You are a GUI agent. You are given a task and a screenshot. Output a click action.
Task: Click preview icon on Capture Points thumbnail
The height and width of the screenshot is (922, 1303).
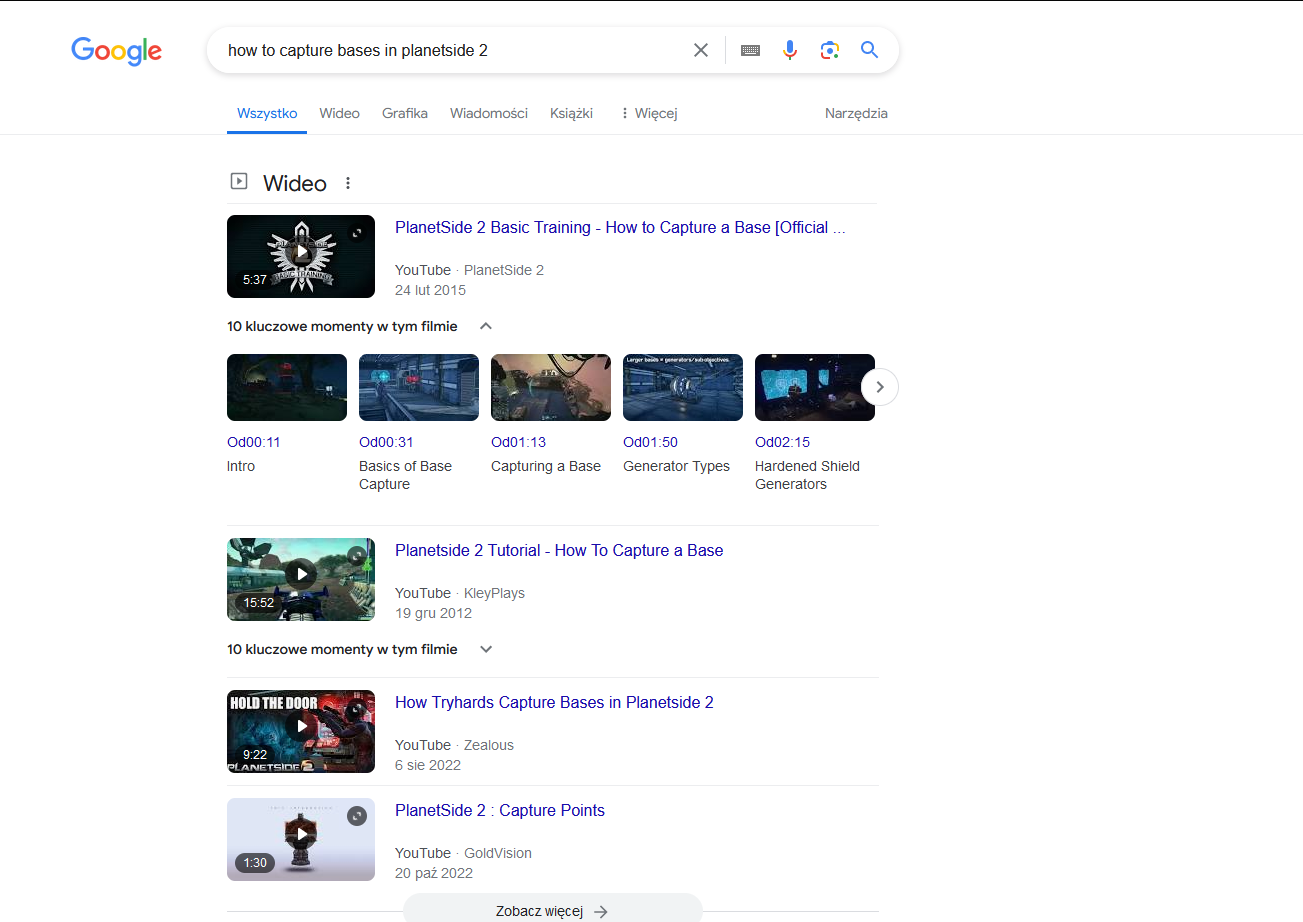tap(357, 816)
